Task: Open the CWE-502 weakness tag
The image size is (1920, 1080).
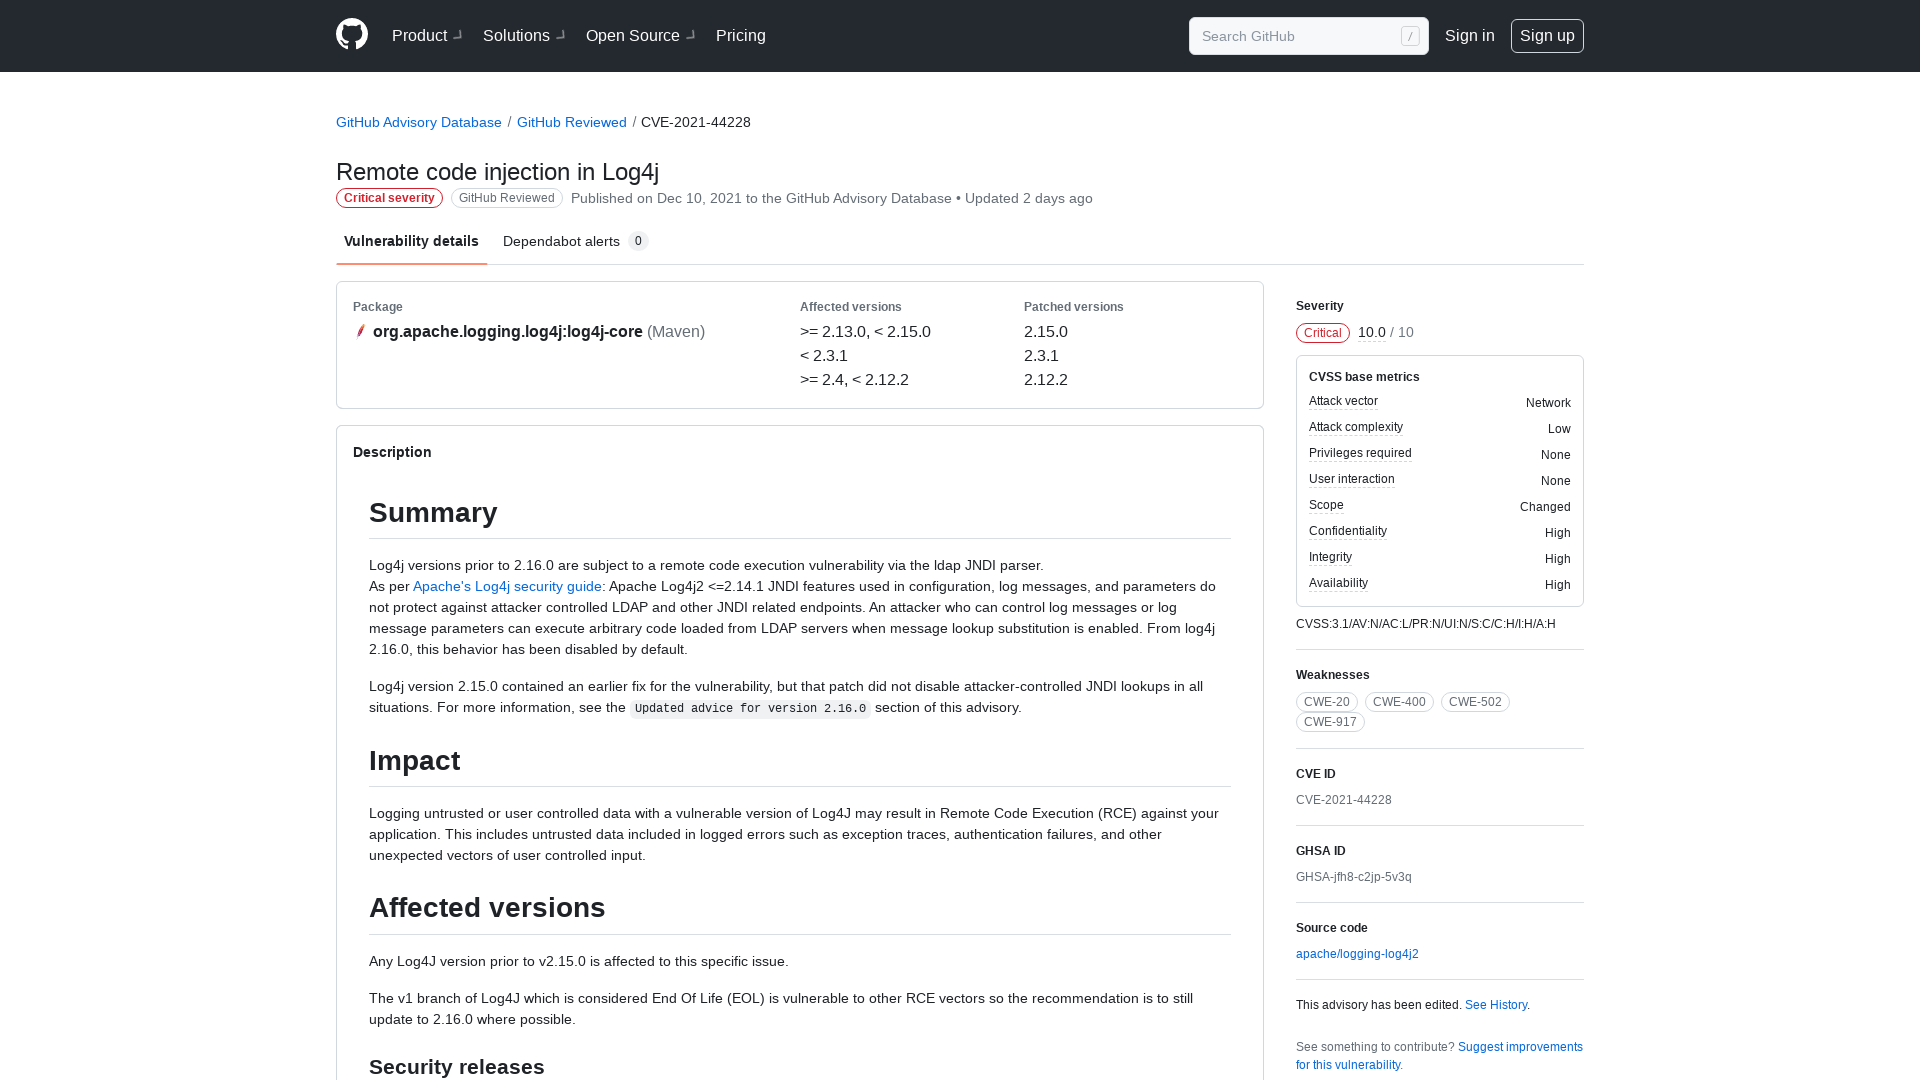Action: pyautogui.click(x=1475, y=702)
